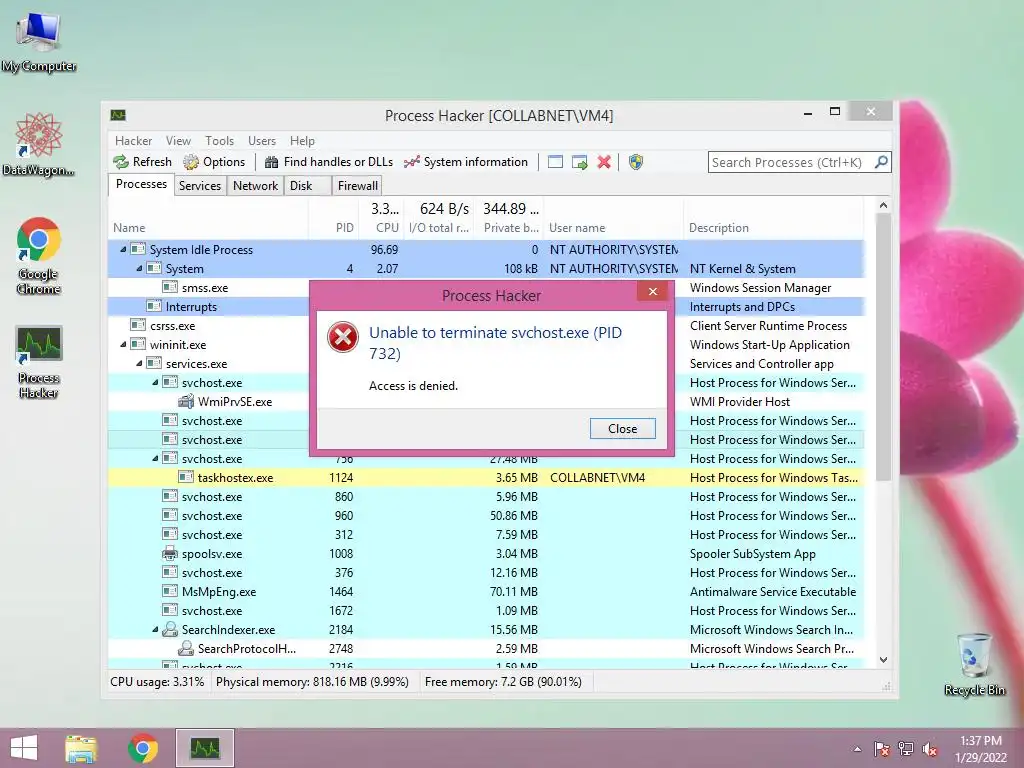Click the Process Hacker title bar icon

118,116
